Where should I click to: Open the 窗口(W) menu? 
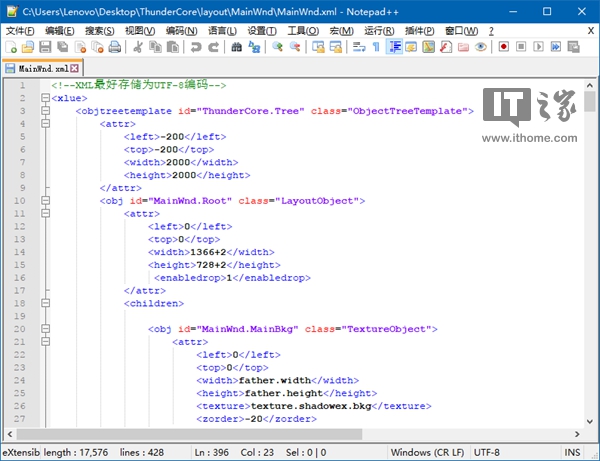click(x=461, y=31)
